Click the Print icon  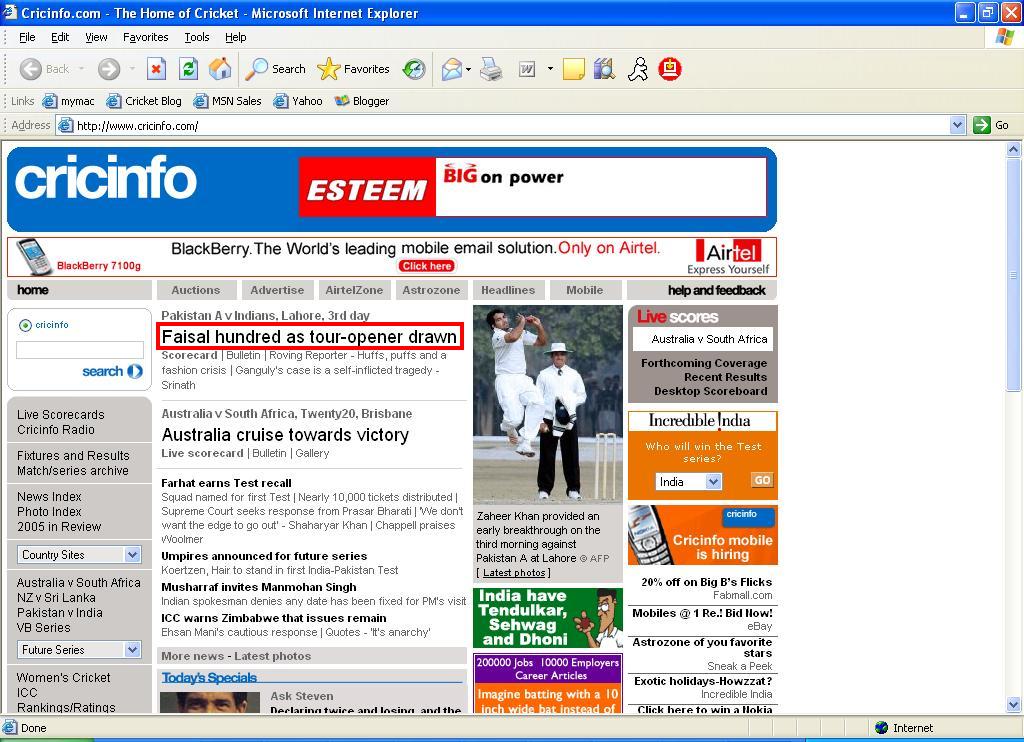point(490,69)
